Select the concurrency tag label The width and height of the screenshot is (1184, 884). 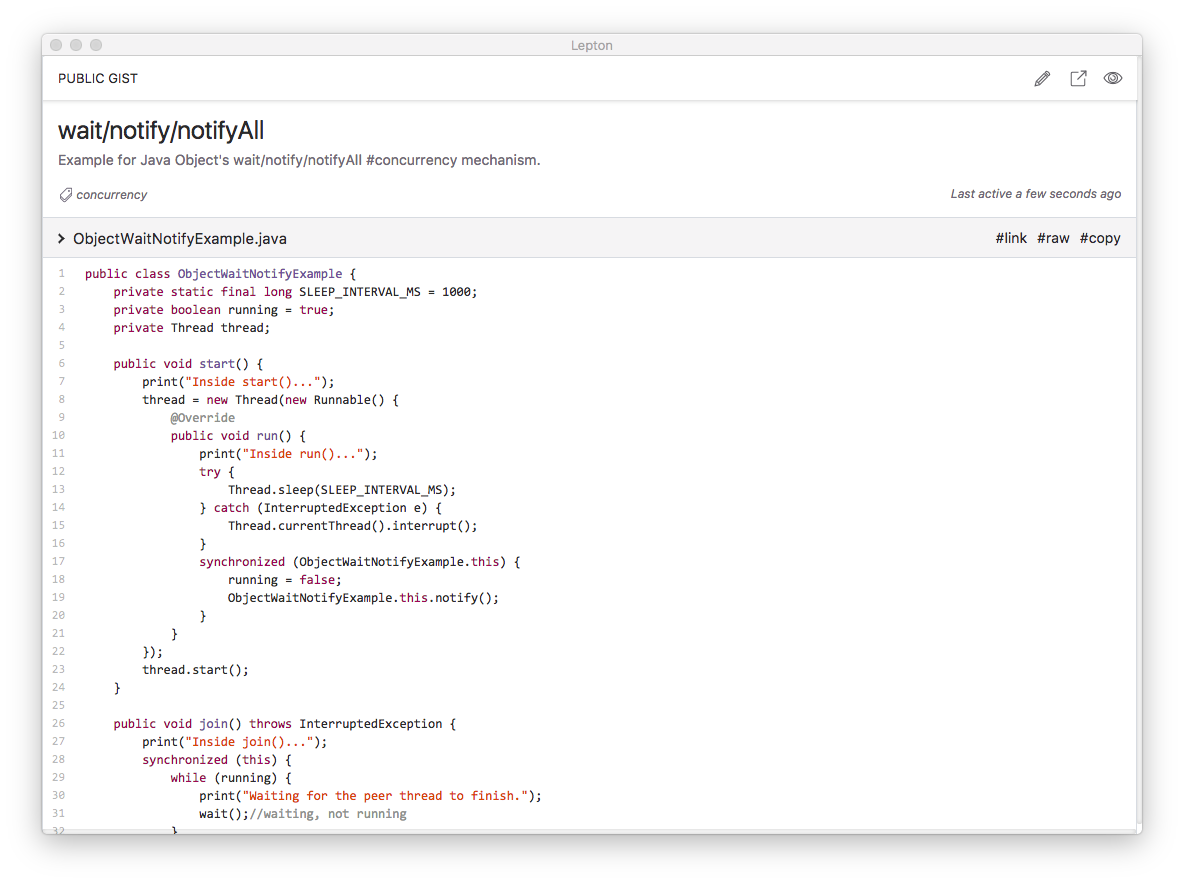click(112, 195)
